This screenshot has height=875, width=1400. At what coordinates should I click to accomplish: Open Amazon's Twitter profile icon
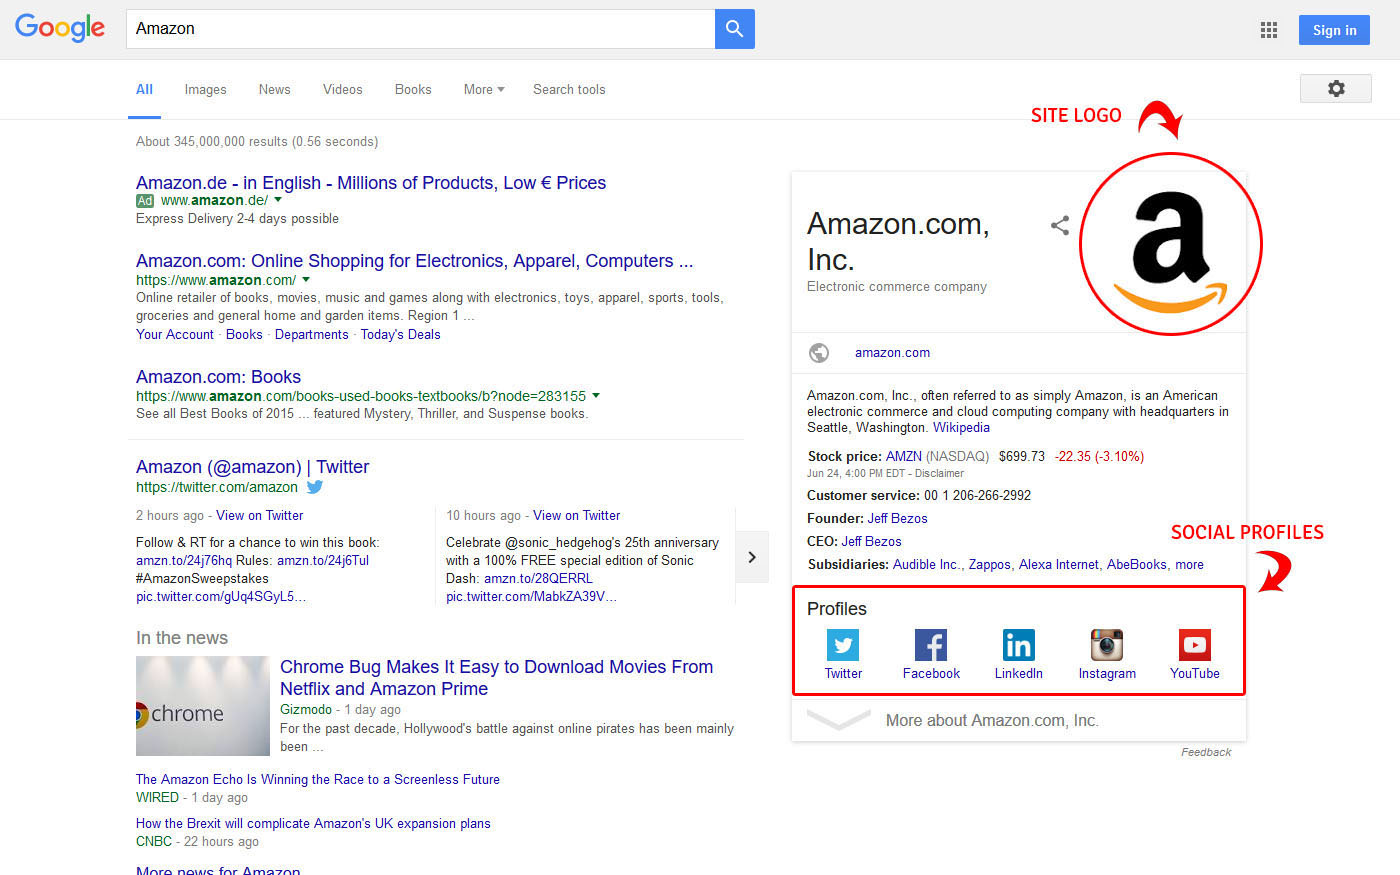point(843,645)
